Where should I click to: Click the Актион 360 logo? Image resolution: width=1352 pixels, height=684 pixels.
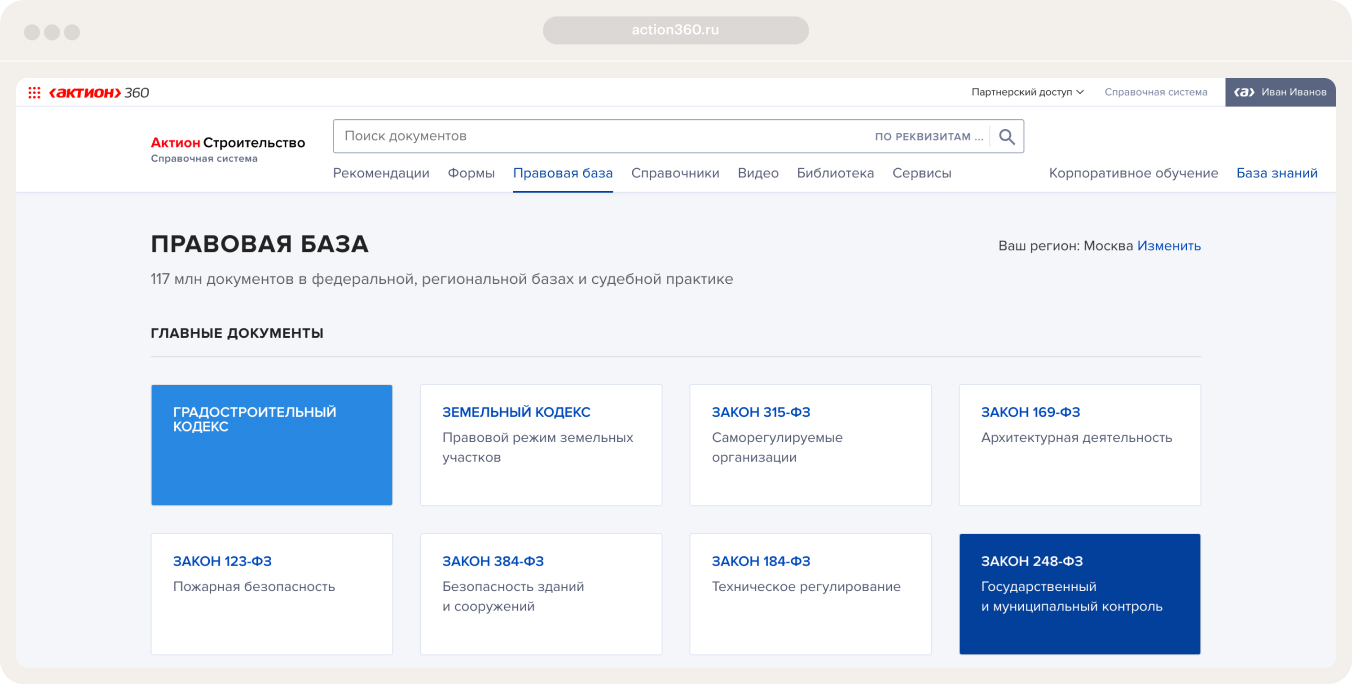pos(99,93)
